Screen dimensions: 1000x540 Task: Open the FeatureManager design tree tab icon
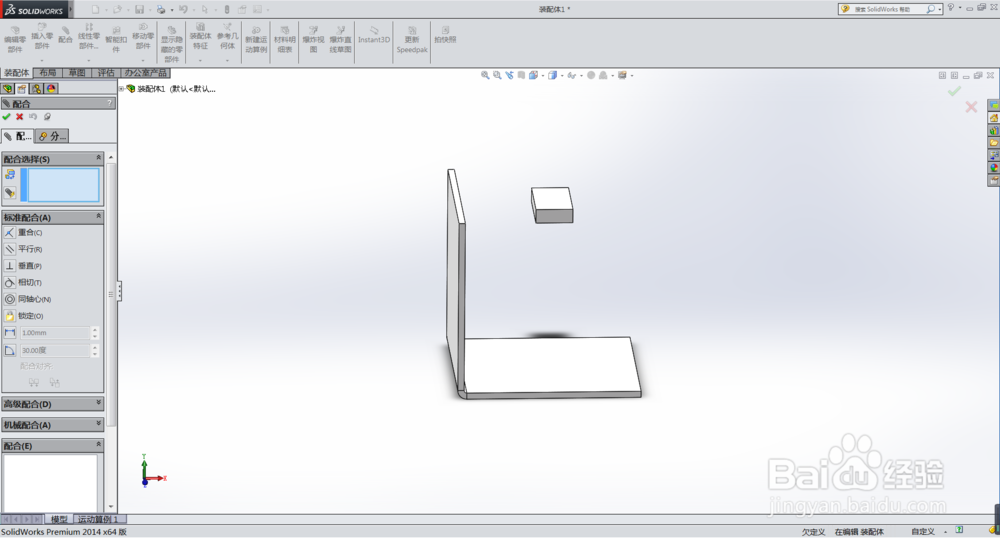[x=8, y=89]
